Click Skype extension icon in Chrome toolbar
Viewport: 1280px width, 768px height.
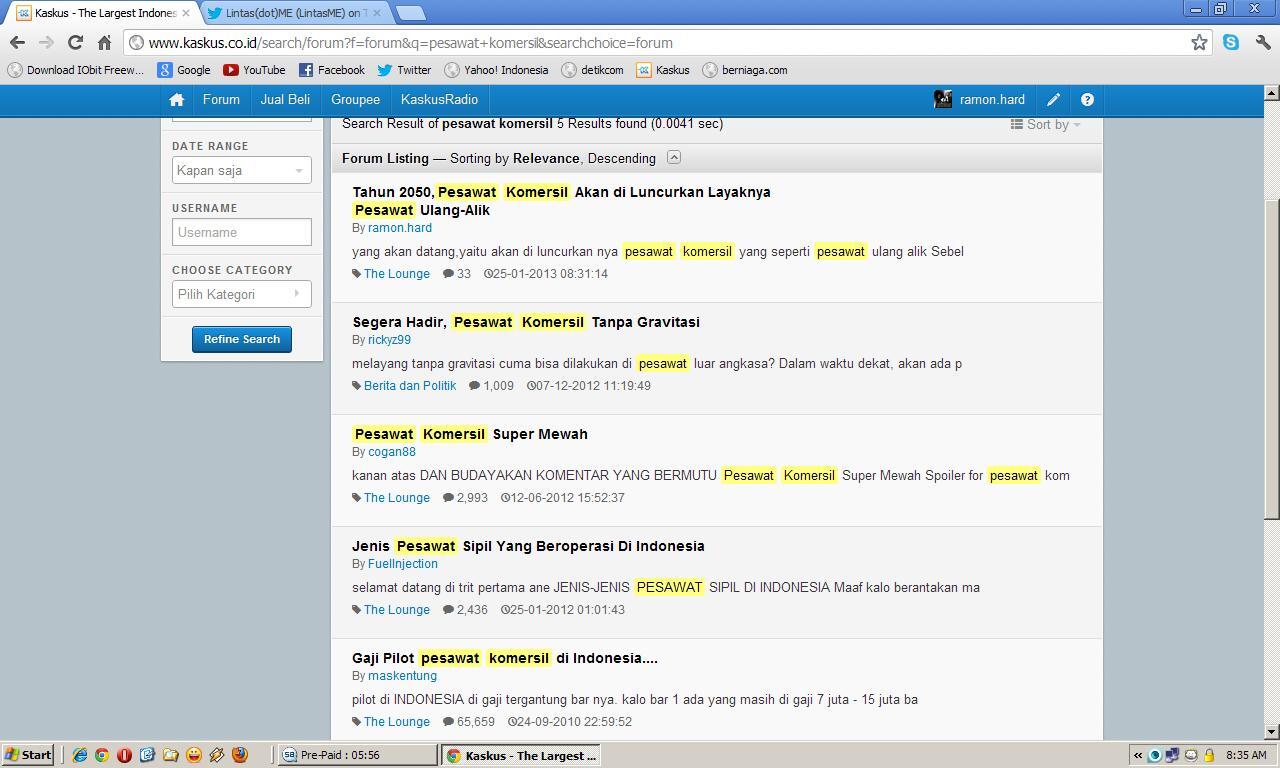click(x=1231, y=42)
